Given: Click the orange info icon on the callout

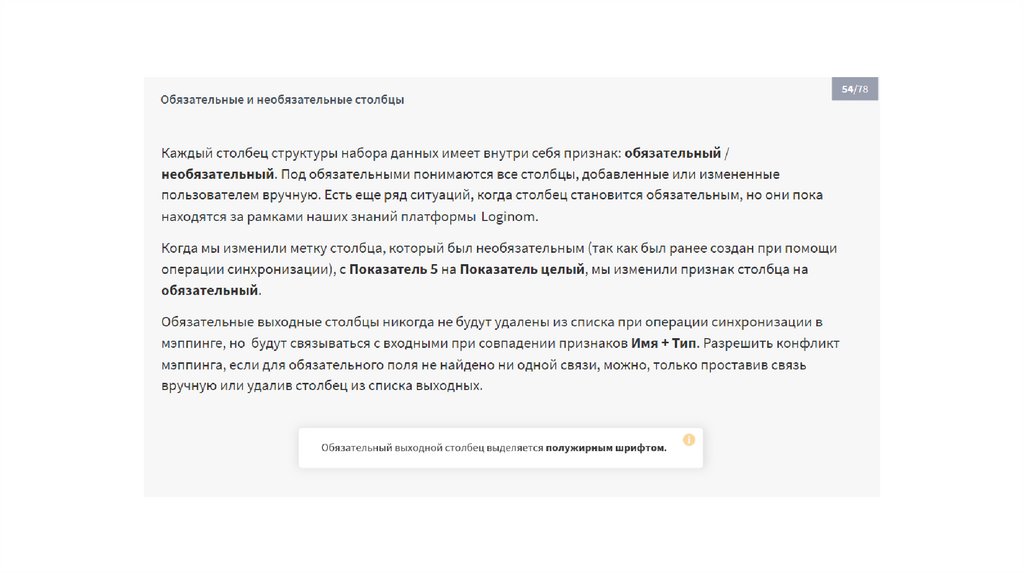Looking at the screenshot, I should [x=689, y=439].
